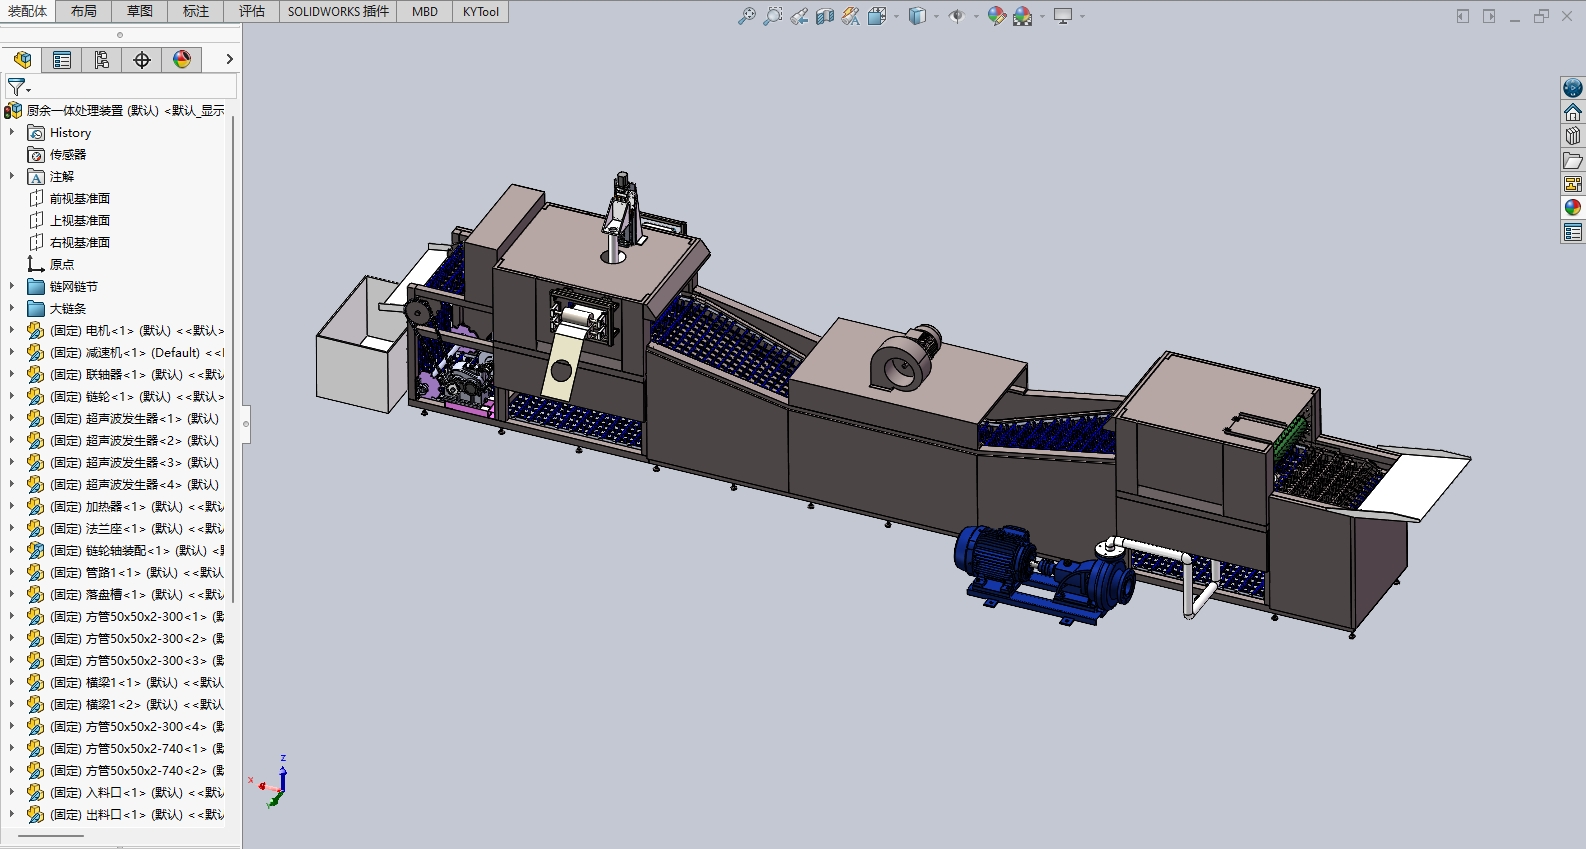Expand the 注解 folder

click(x=12, y=176)
